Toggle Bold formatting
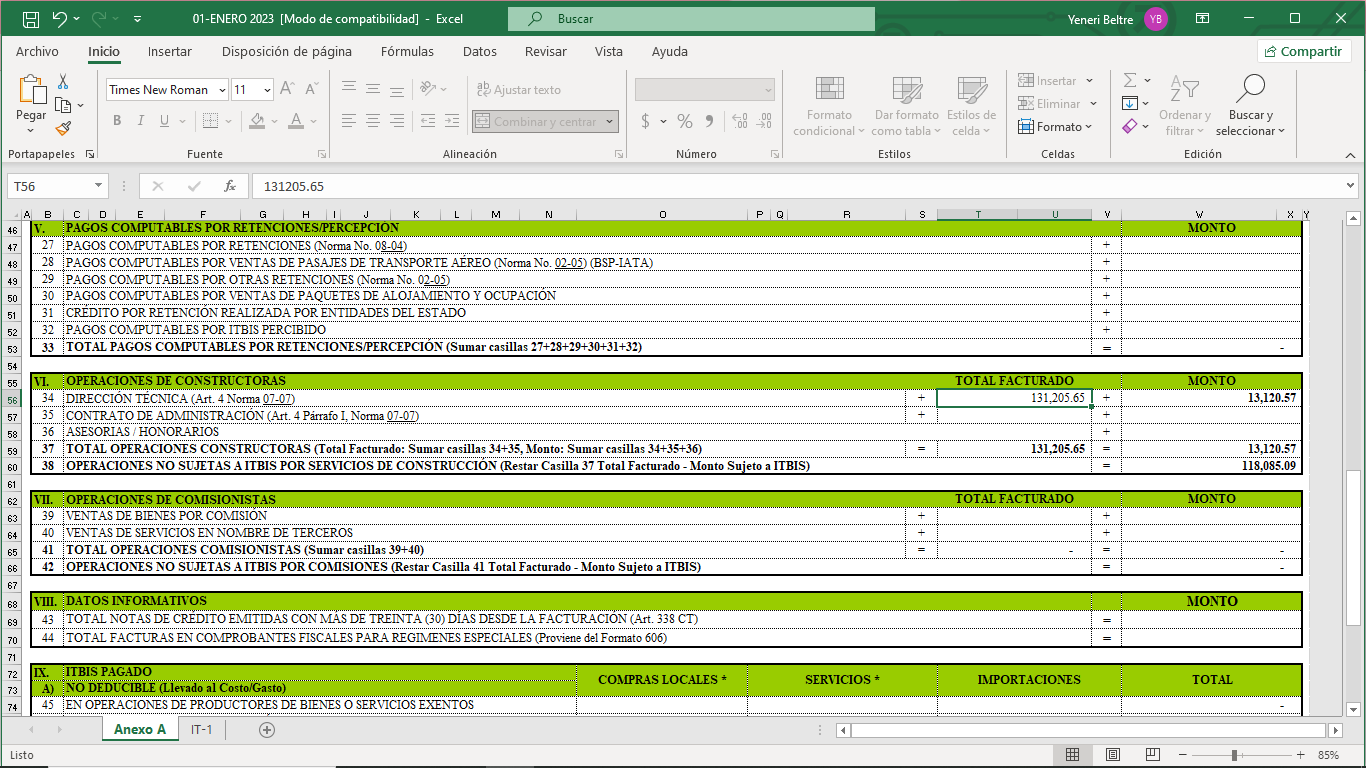 [x=116, y=121]
